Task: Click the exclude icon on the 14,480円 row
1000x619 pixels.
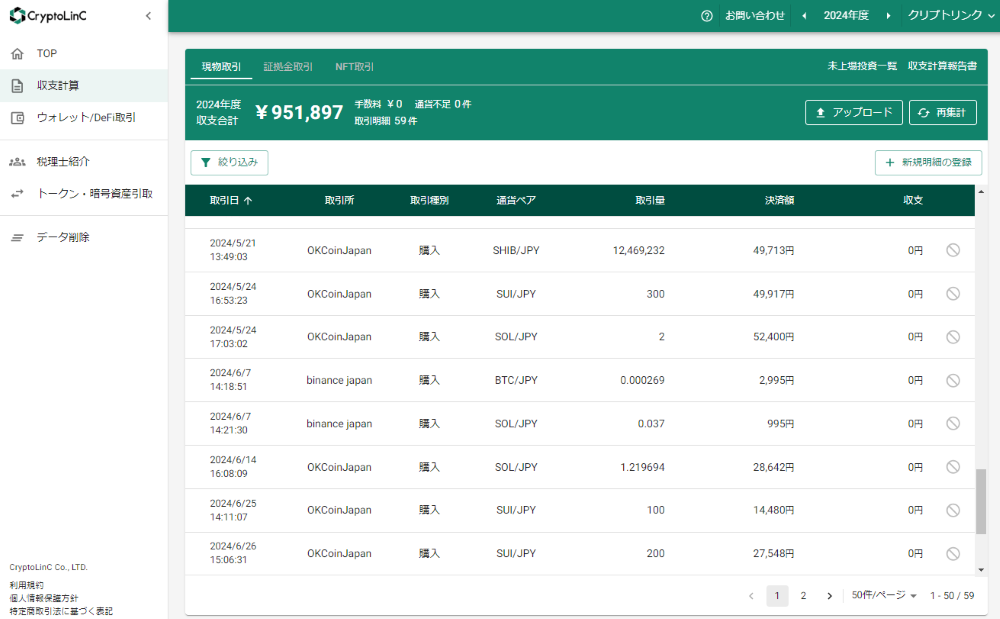Action: (x=953, y=510)
